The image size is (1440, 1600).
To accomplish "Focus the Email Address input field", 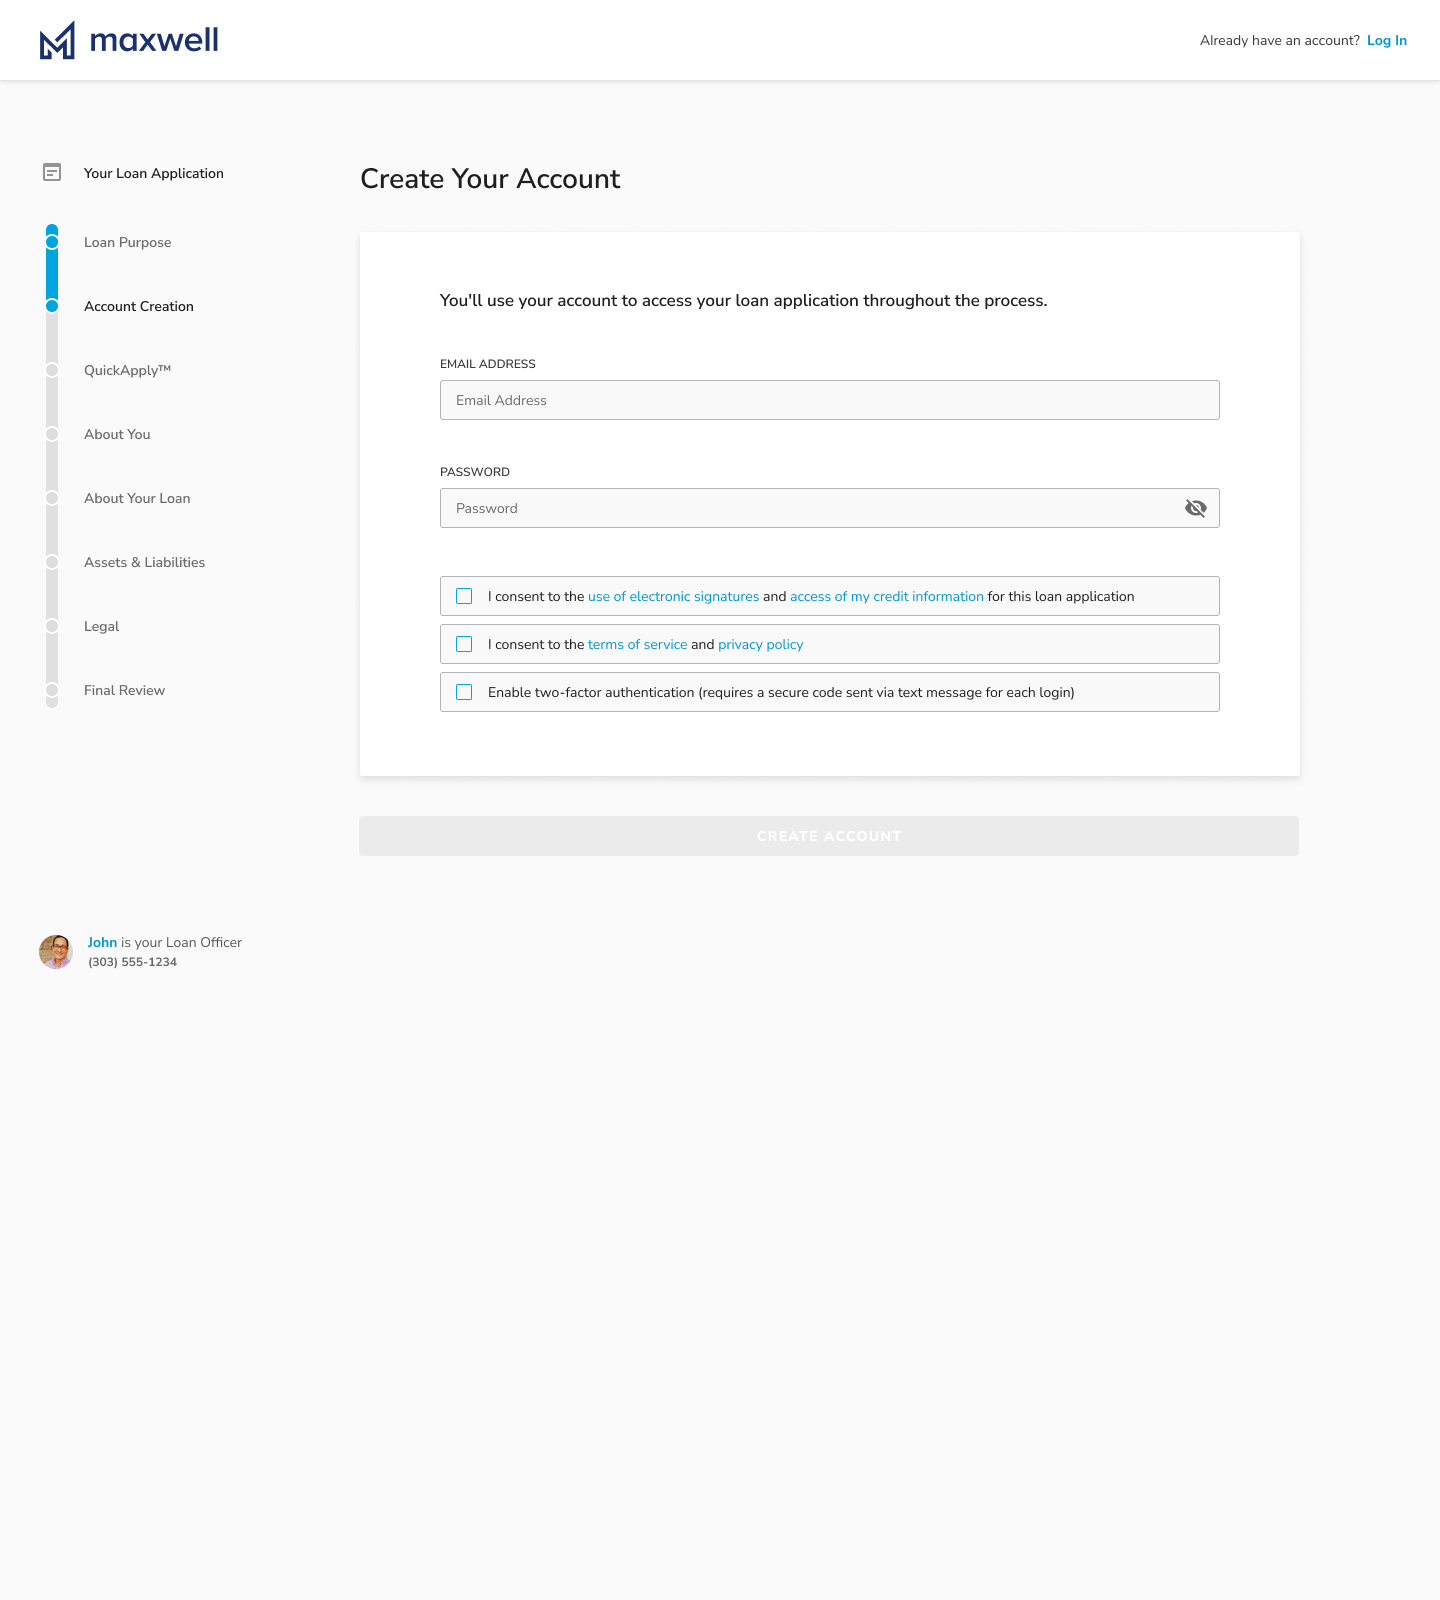I will tap(830, 400).
